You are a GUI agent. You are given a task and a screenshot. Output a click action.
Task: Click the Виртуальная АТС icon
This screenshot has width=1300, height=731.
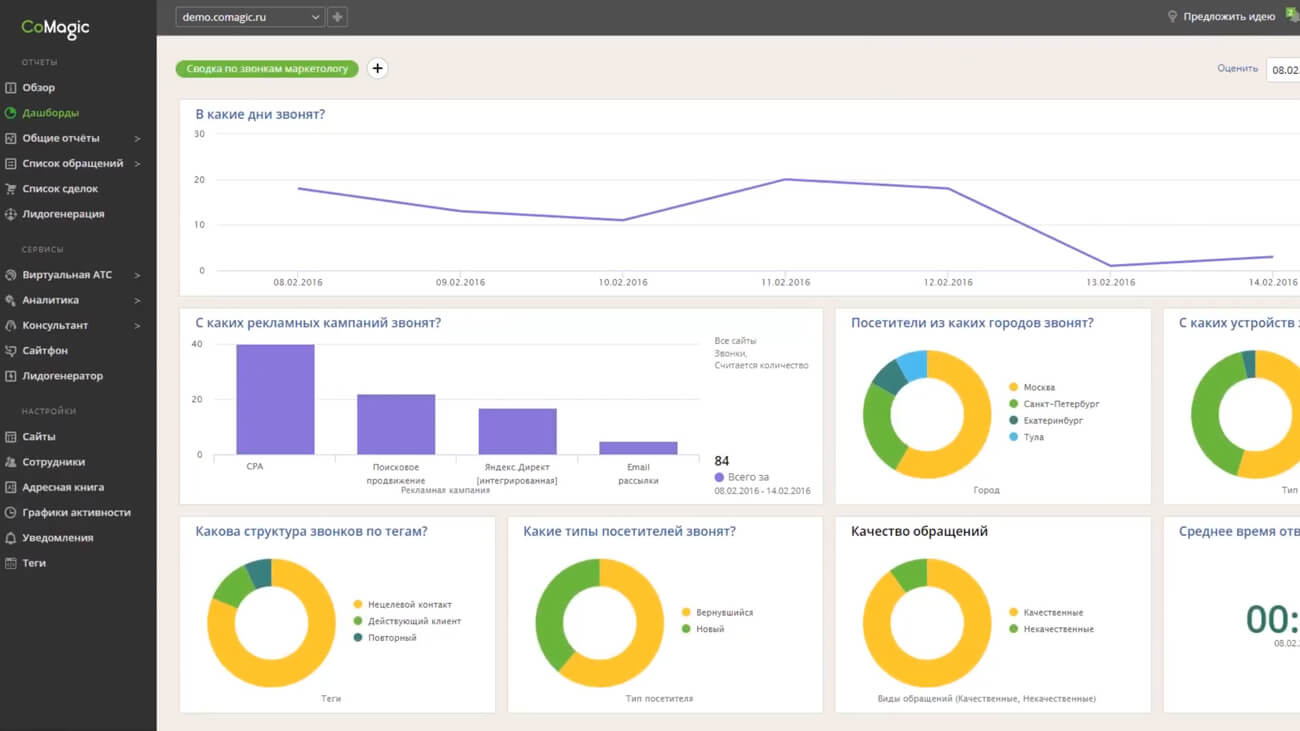click(x=11, y=275)
